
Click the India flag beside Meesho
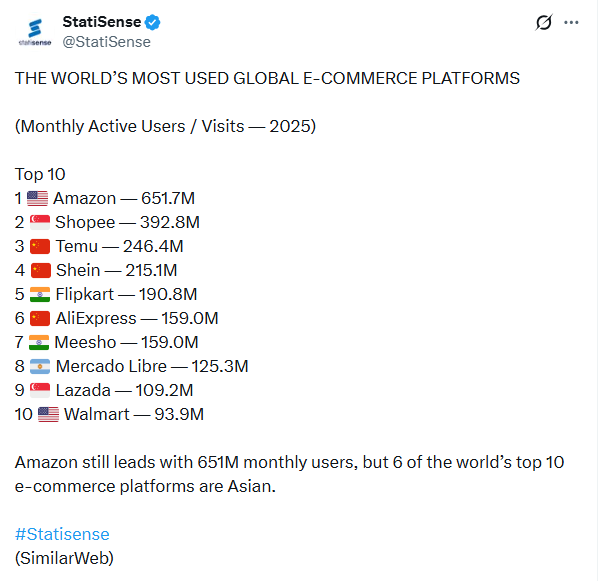click(x=40, y=342)
